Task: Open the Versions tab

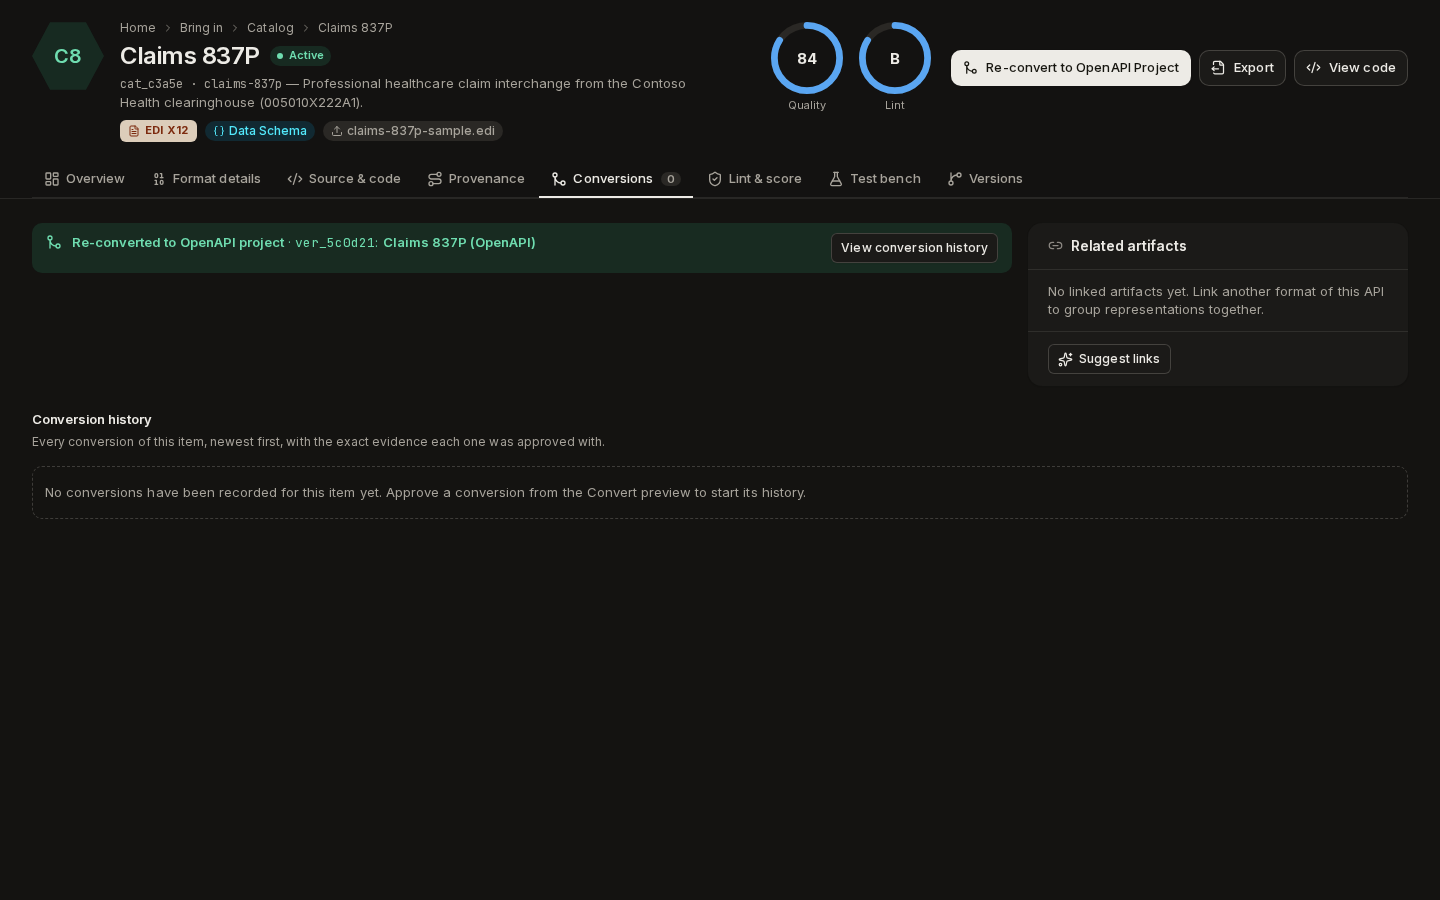Action: click(x=985, y=179)
